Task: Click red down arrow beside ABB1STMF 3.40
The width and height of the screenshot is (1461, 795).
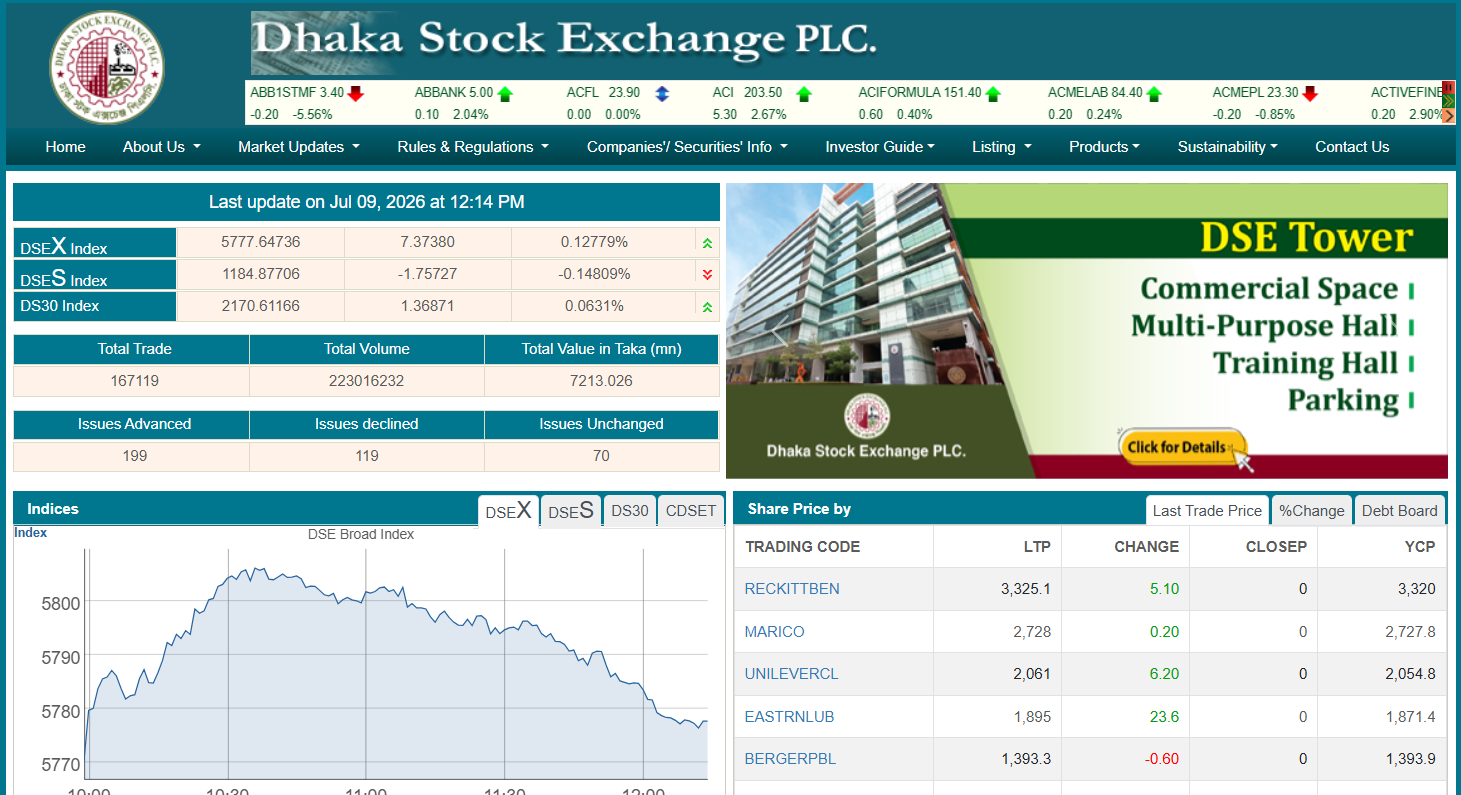Action: pos(356,93)
